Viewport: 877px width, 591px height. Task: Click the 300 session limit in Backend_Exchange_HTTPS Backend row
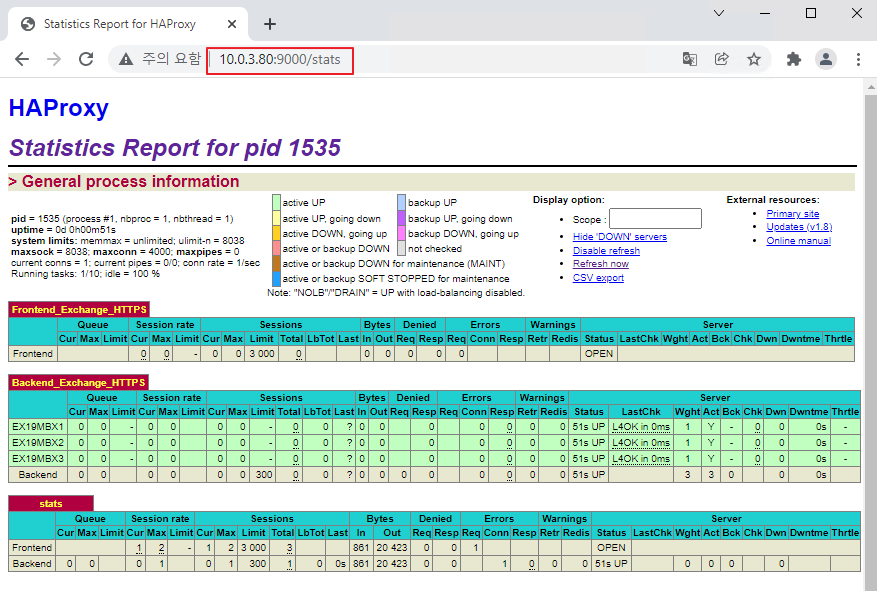click(x=264, y=475)
